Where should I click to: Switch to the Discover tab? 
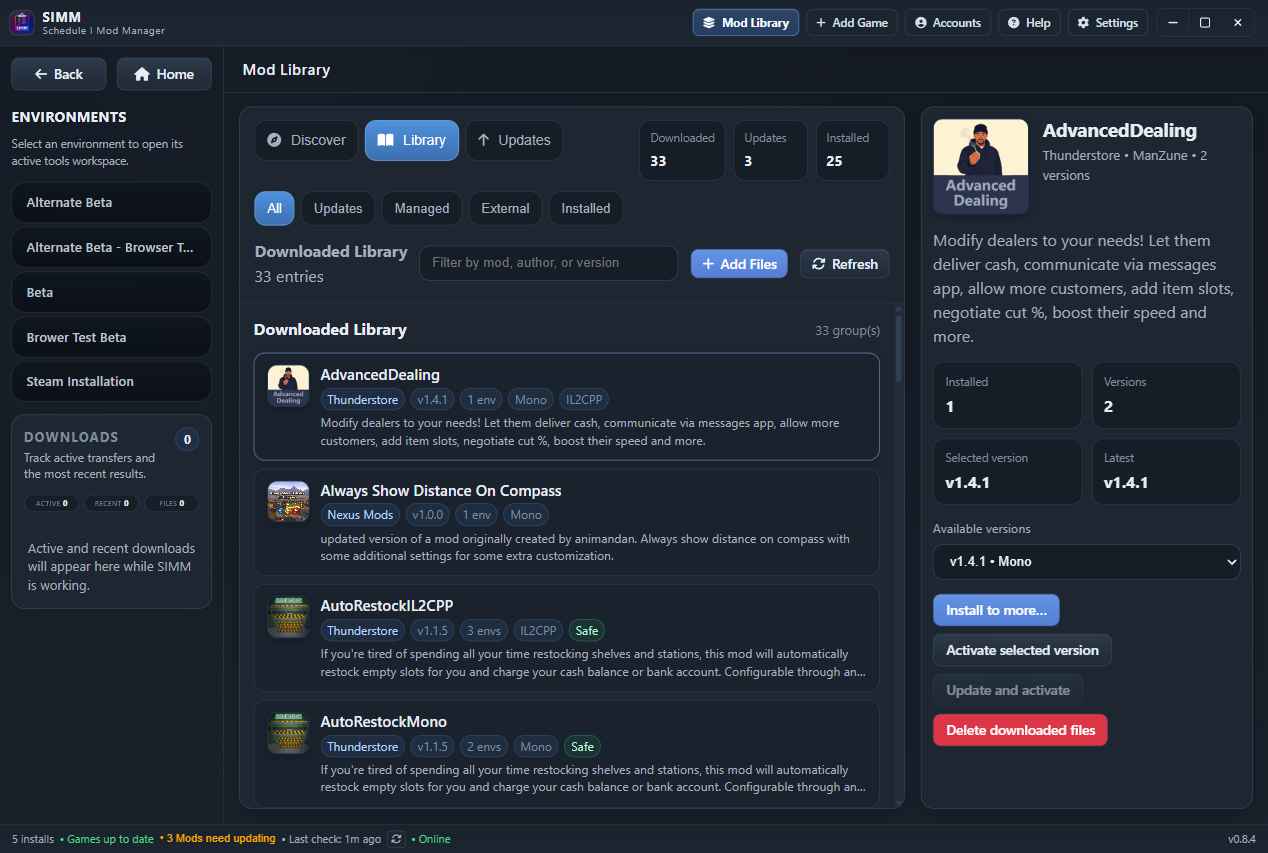(306, 140)
